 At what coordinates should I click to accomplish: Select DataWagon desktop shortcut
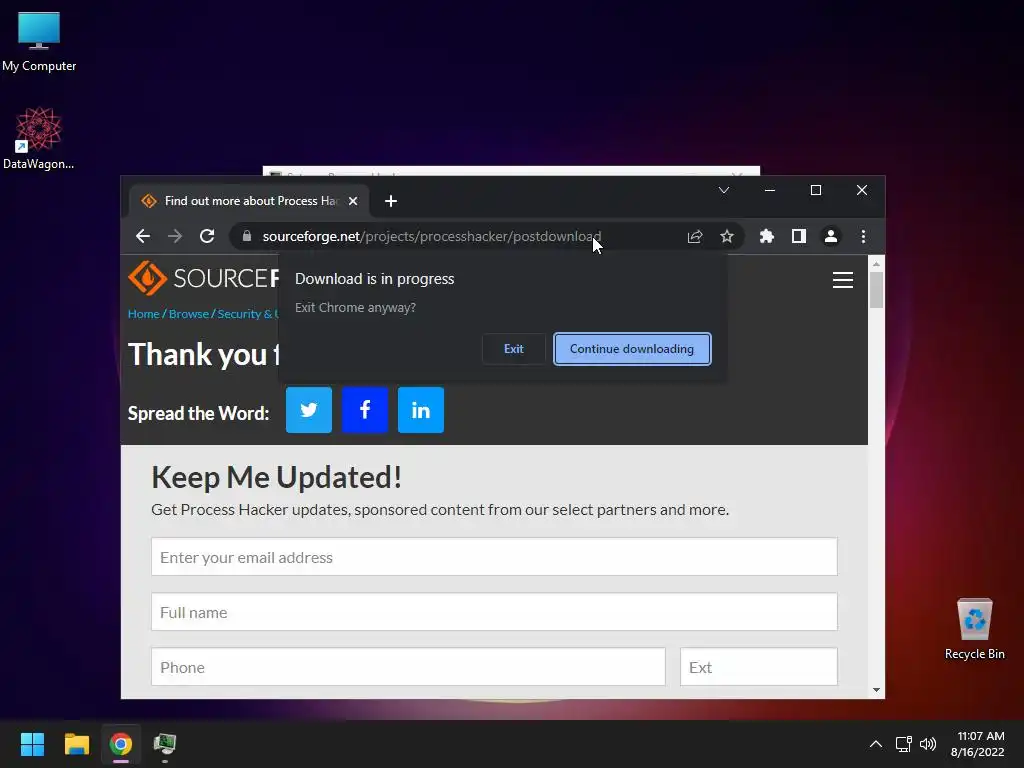39,138
